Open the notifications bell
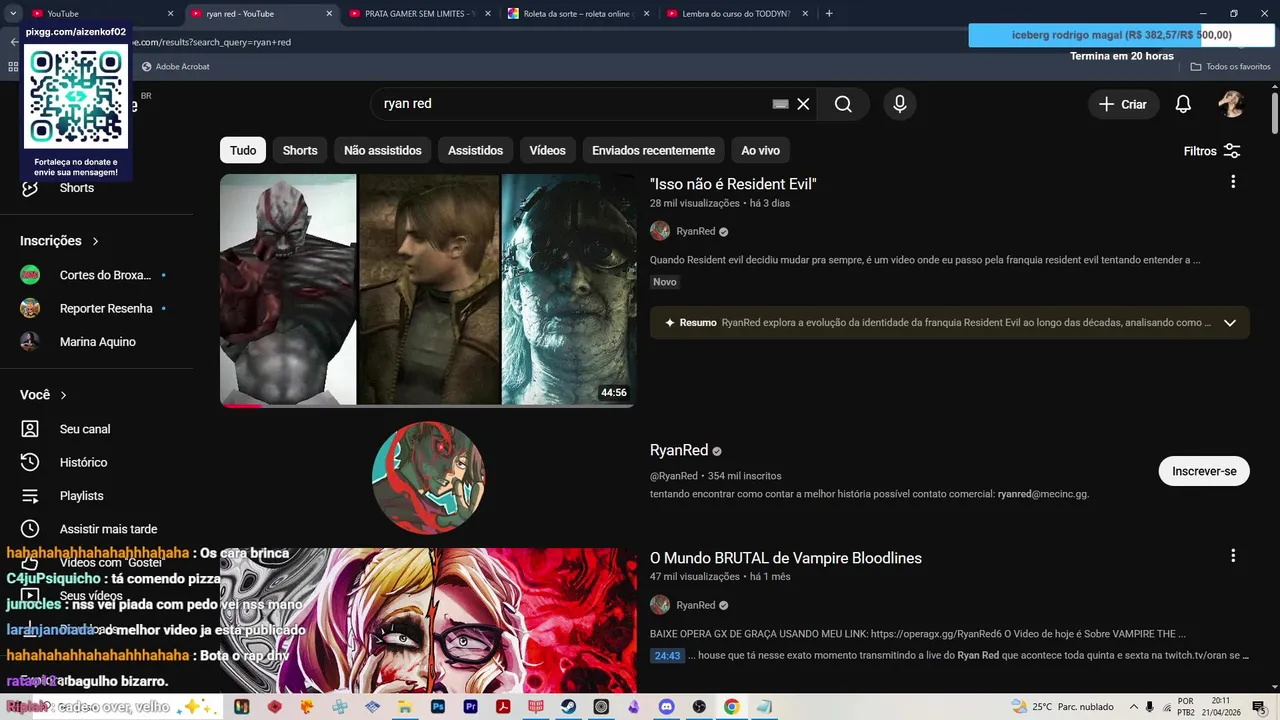Image resolution: width=1280 pixels, height=720 pixels. click(x=1183, y=104)
